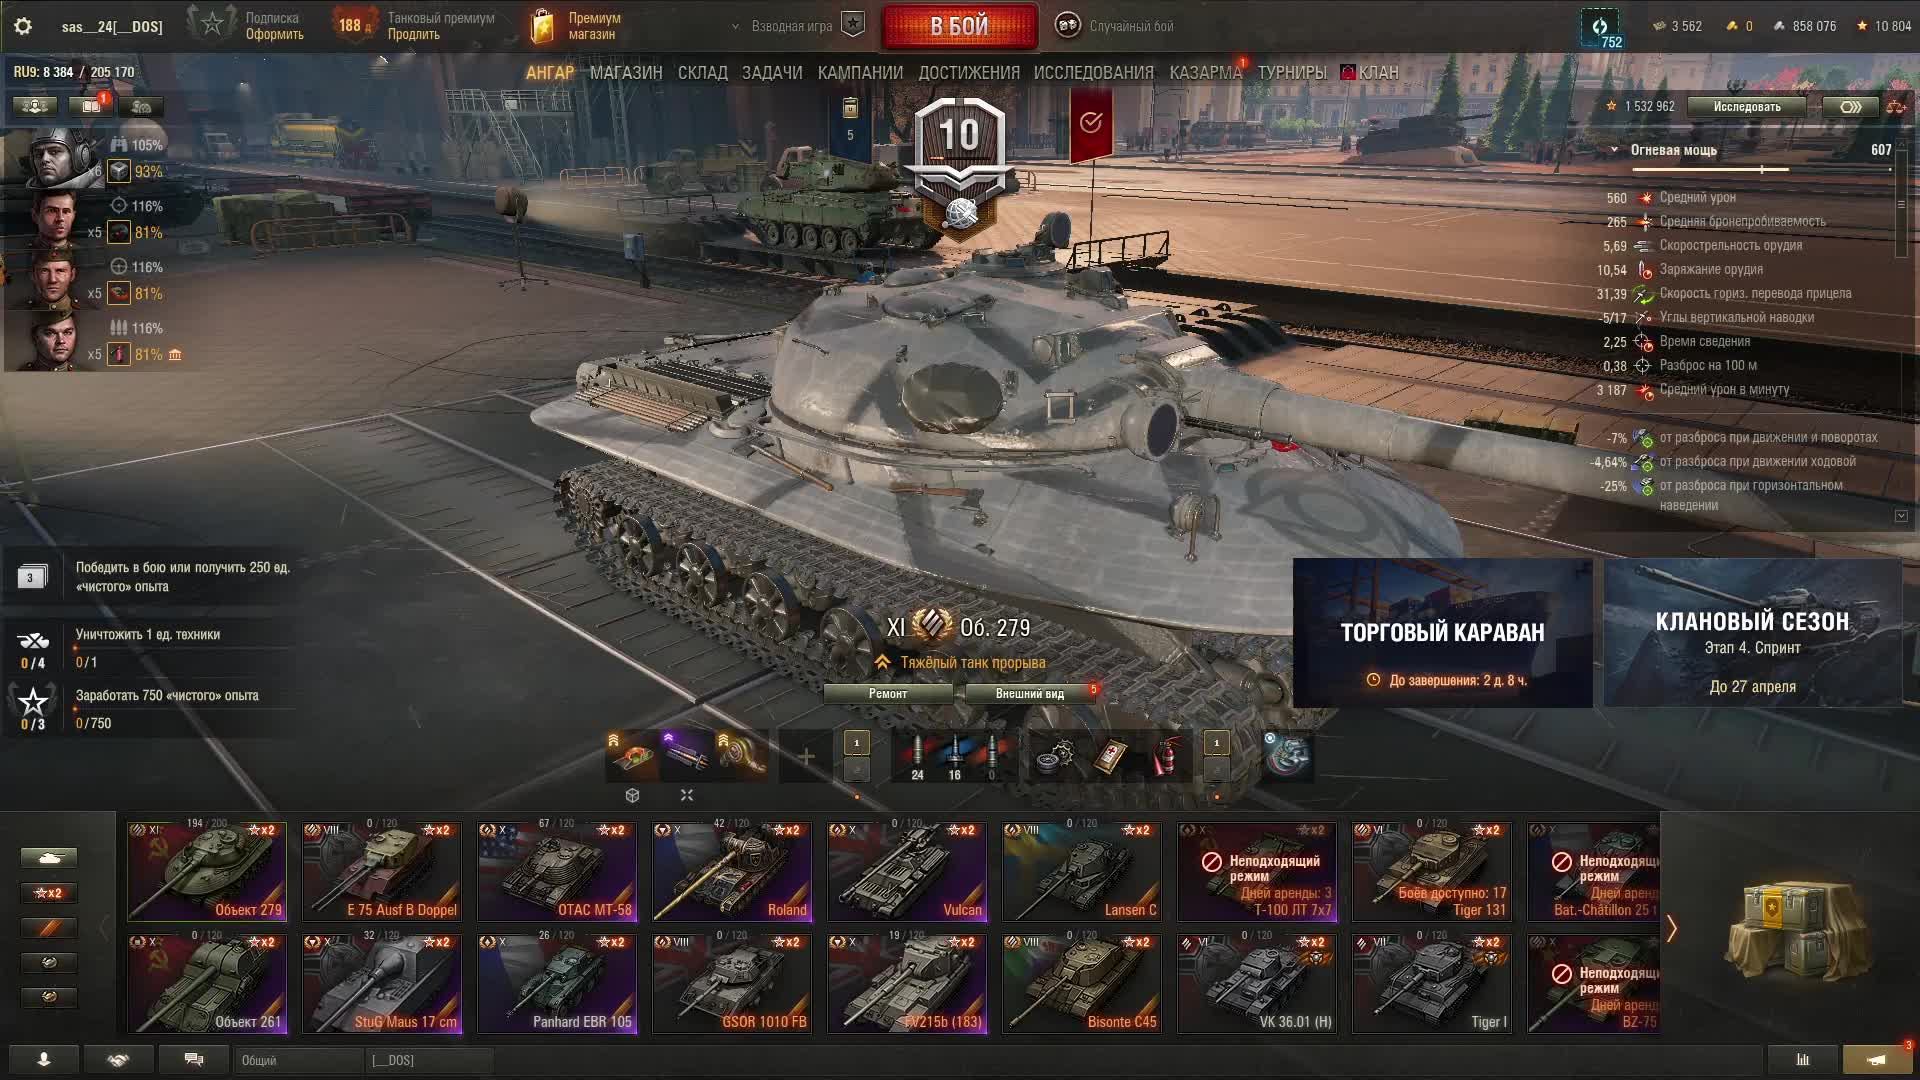Open the ИССЛЕДОВАНИЯ tab

pos(1093,73)
